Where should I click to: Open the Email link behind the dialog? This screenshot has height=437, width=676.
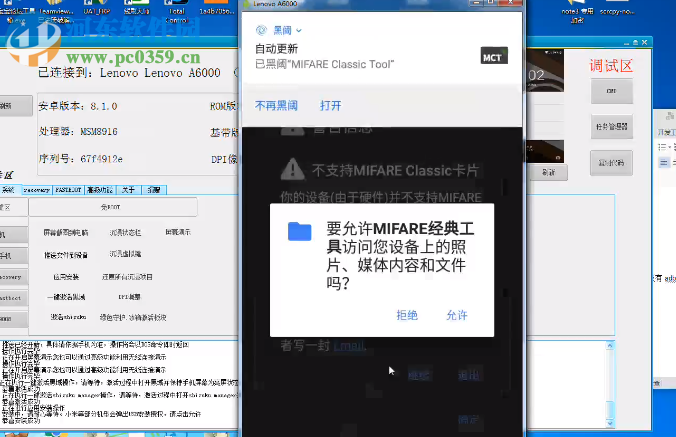[349, 346]
